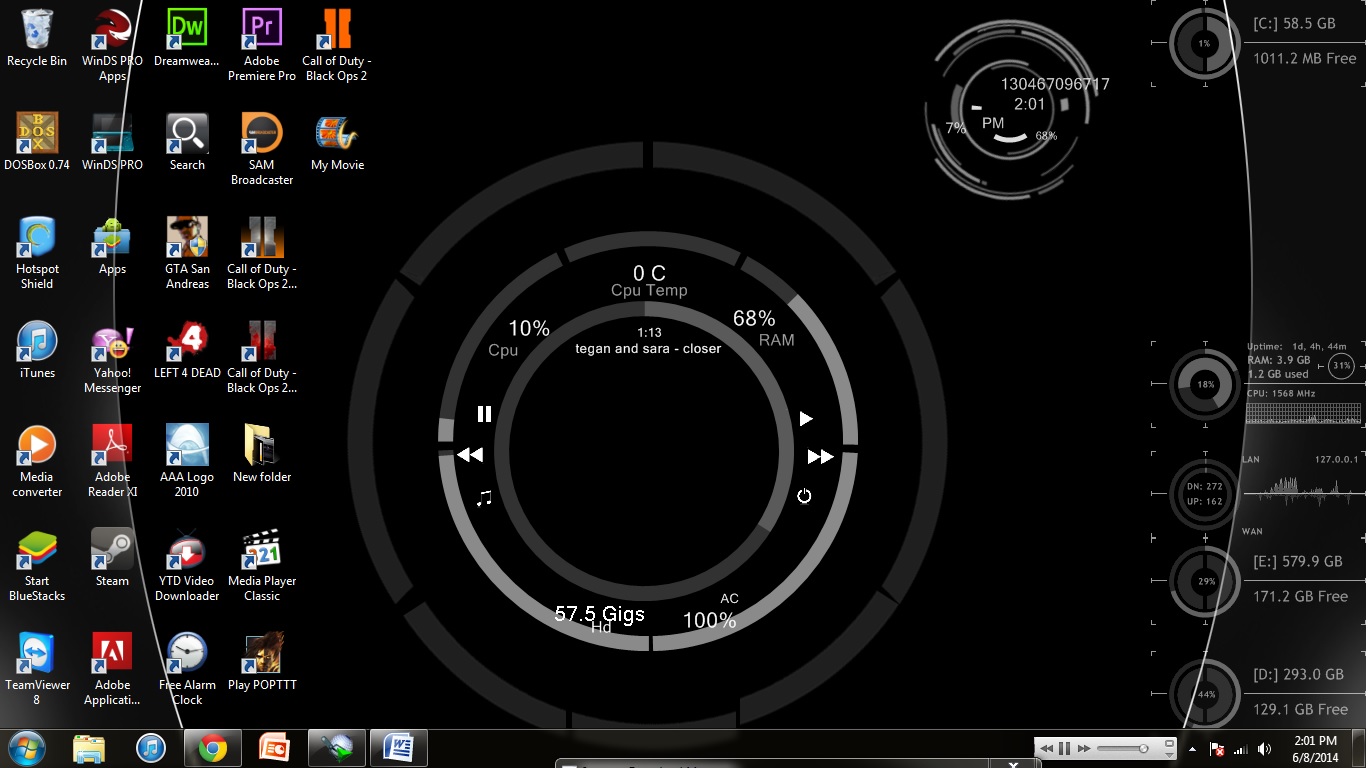Click the '0 C' Cpu Temp reading
This screenshot has height=770, width=1368.
coord(649,273)
